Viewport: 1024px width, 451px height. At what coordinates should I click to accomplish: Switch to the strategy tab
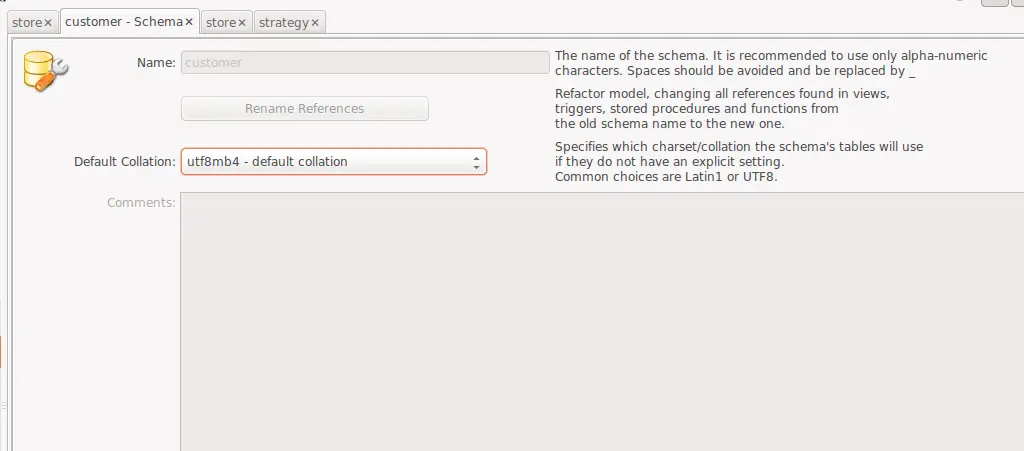(x=283, y=22)
